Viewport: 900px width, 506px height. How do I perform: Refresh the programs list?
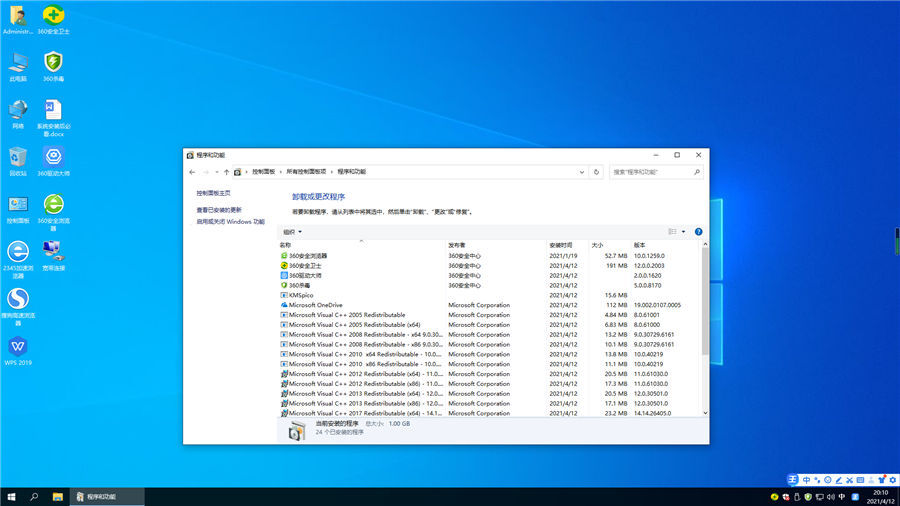click(x=596, y=172)
